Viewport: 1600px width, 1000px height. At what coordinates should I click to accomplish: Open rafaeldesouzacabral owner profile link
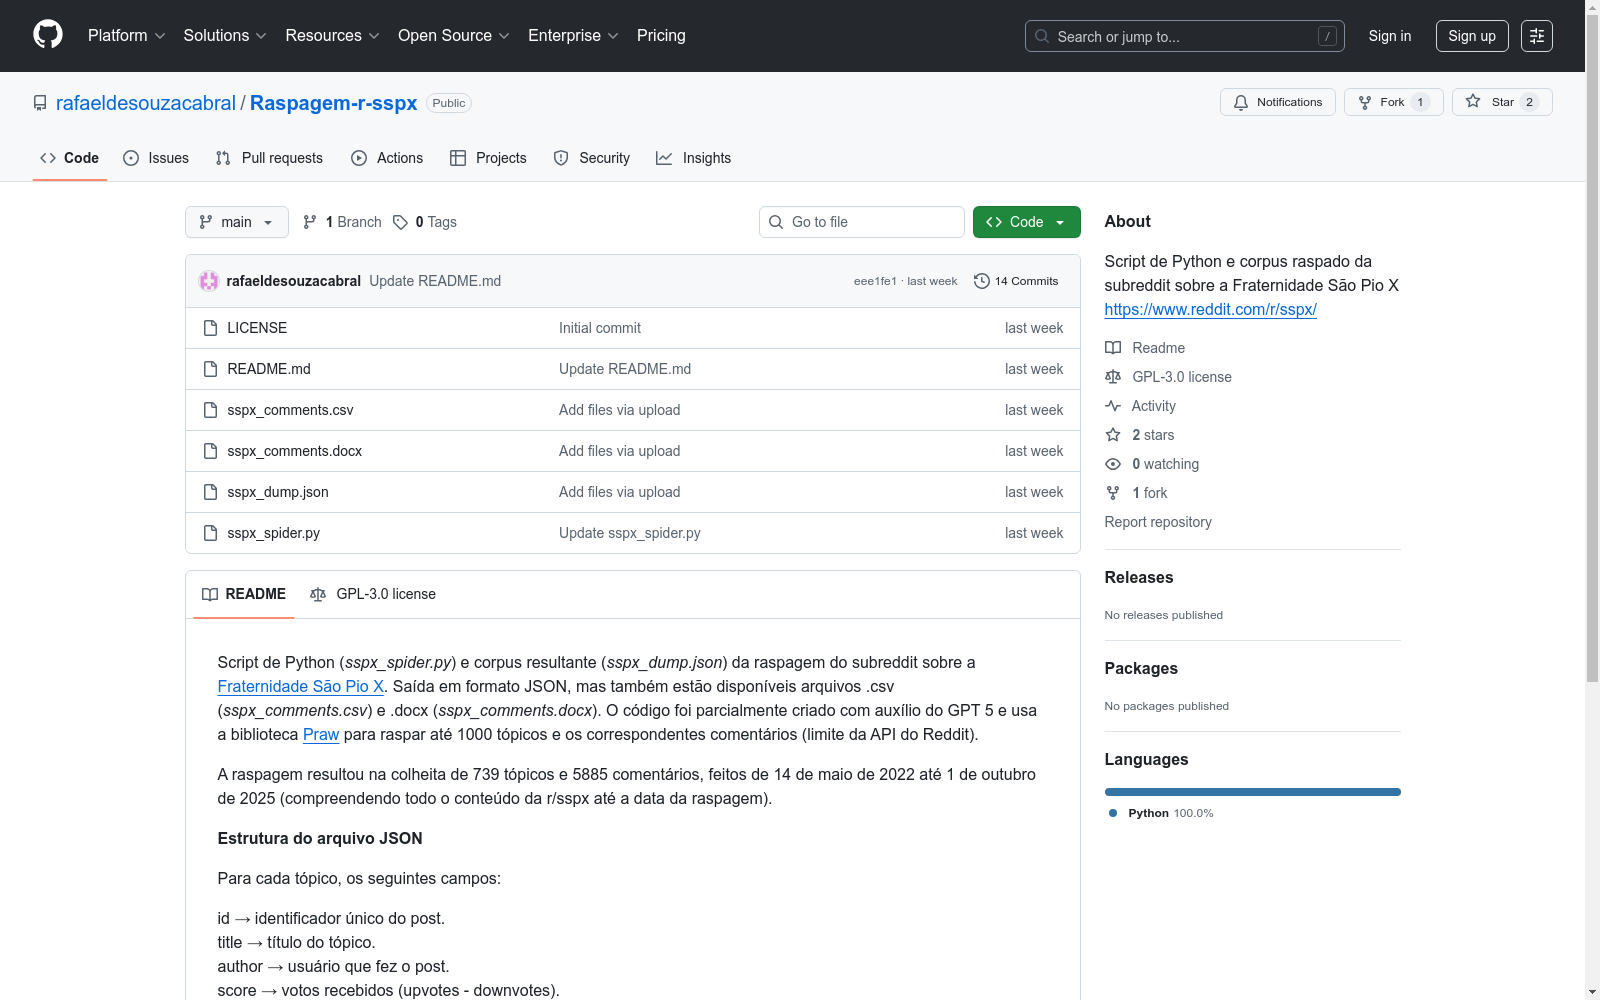coord(146,103)
